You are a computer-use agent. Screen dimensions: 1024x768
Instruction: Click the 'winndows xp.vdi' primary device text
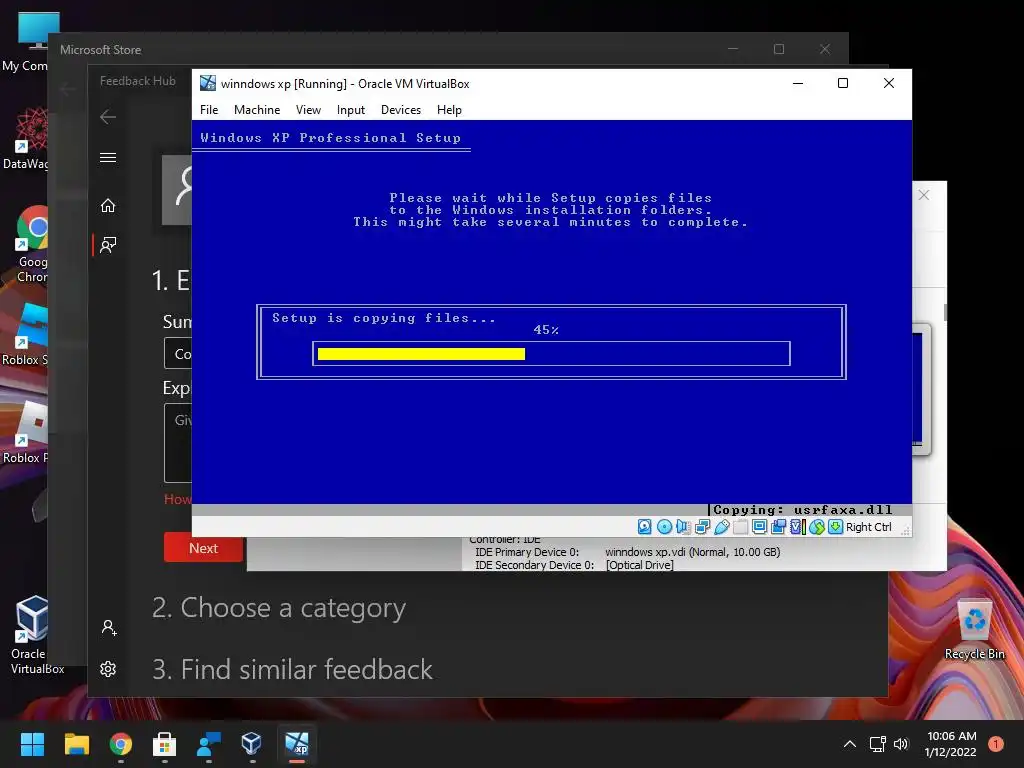693,552
